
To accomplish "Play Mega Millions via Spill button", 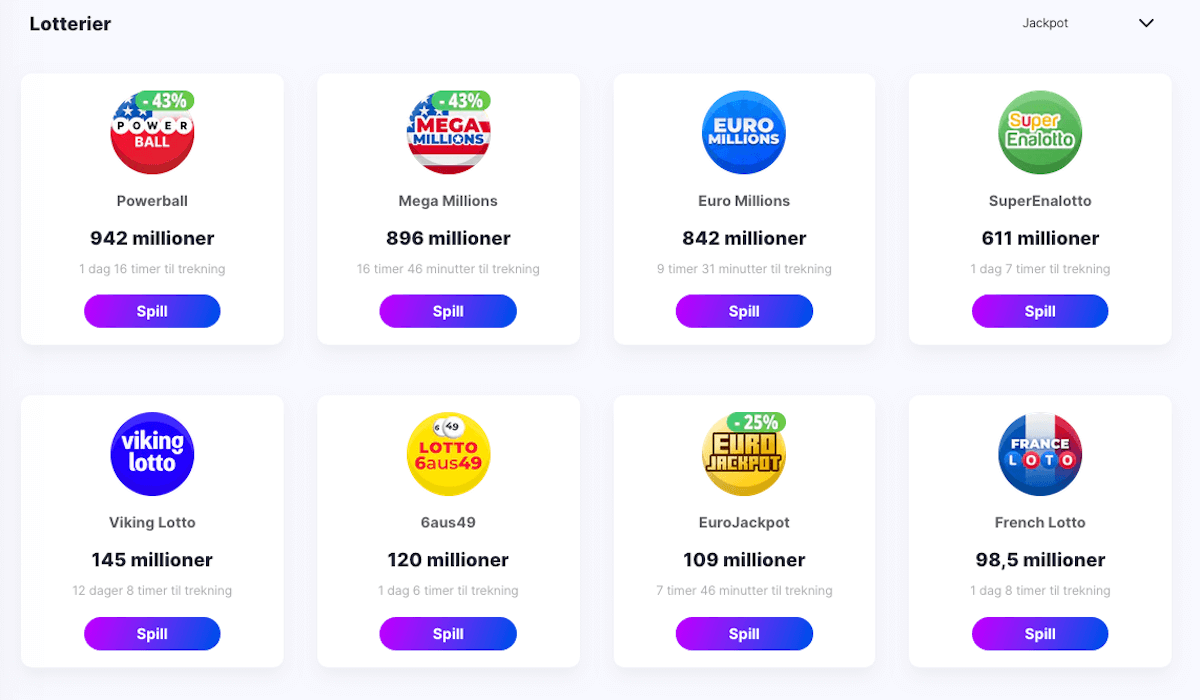I will [x=448, y=311].
